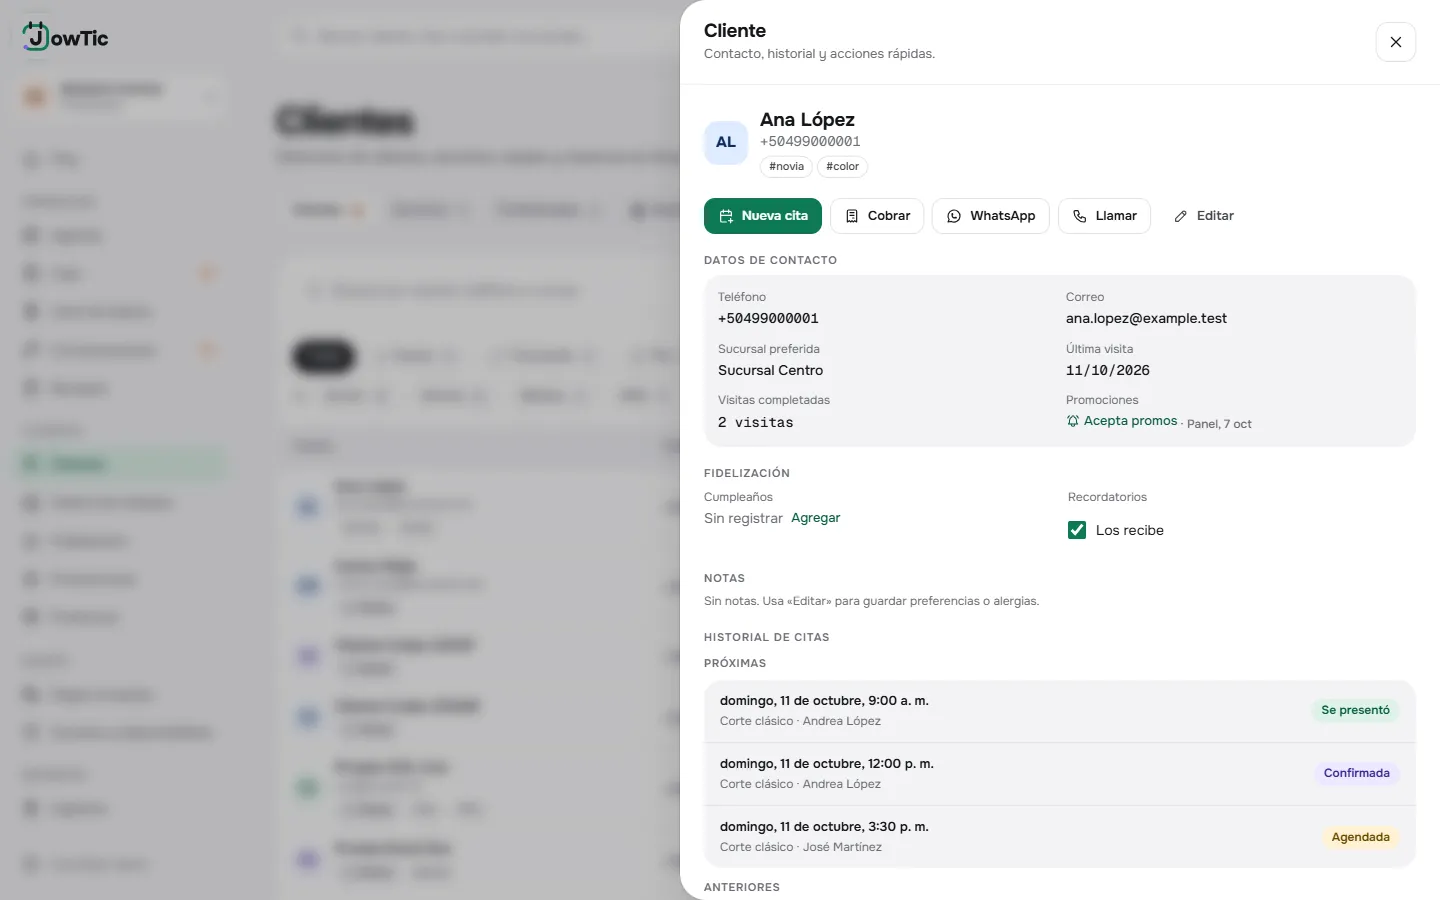The image size is (1440, 900).
Task: Uncheck the Los recibe reminders checkbox
Action: [1077, 530]
